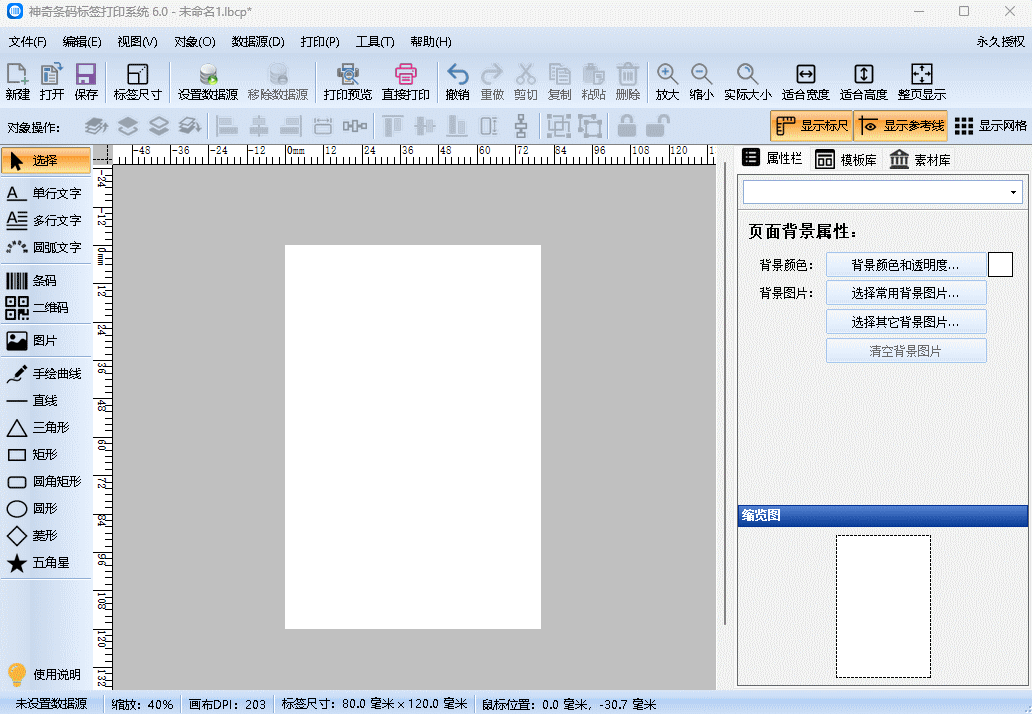The image size is (1032, 714).
Task: Select the Arc Text (圆弧文字) tool
Action: (45, 247)
